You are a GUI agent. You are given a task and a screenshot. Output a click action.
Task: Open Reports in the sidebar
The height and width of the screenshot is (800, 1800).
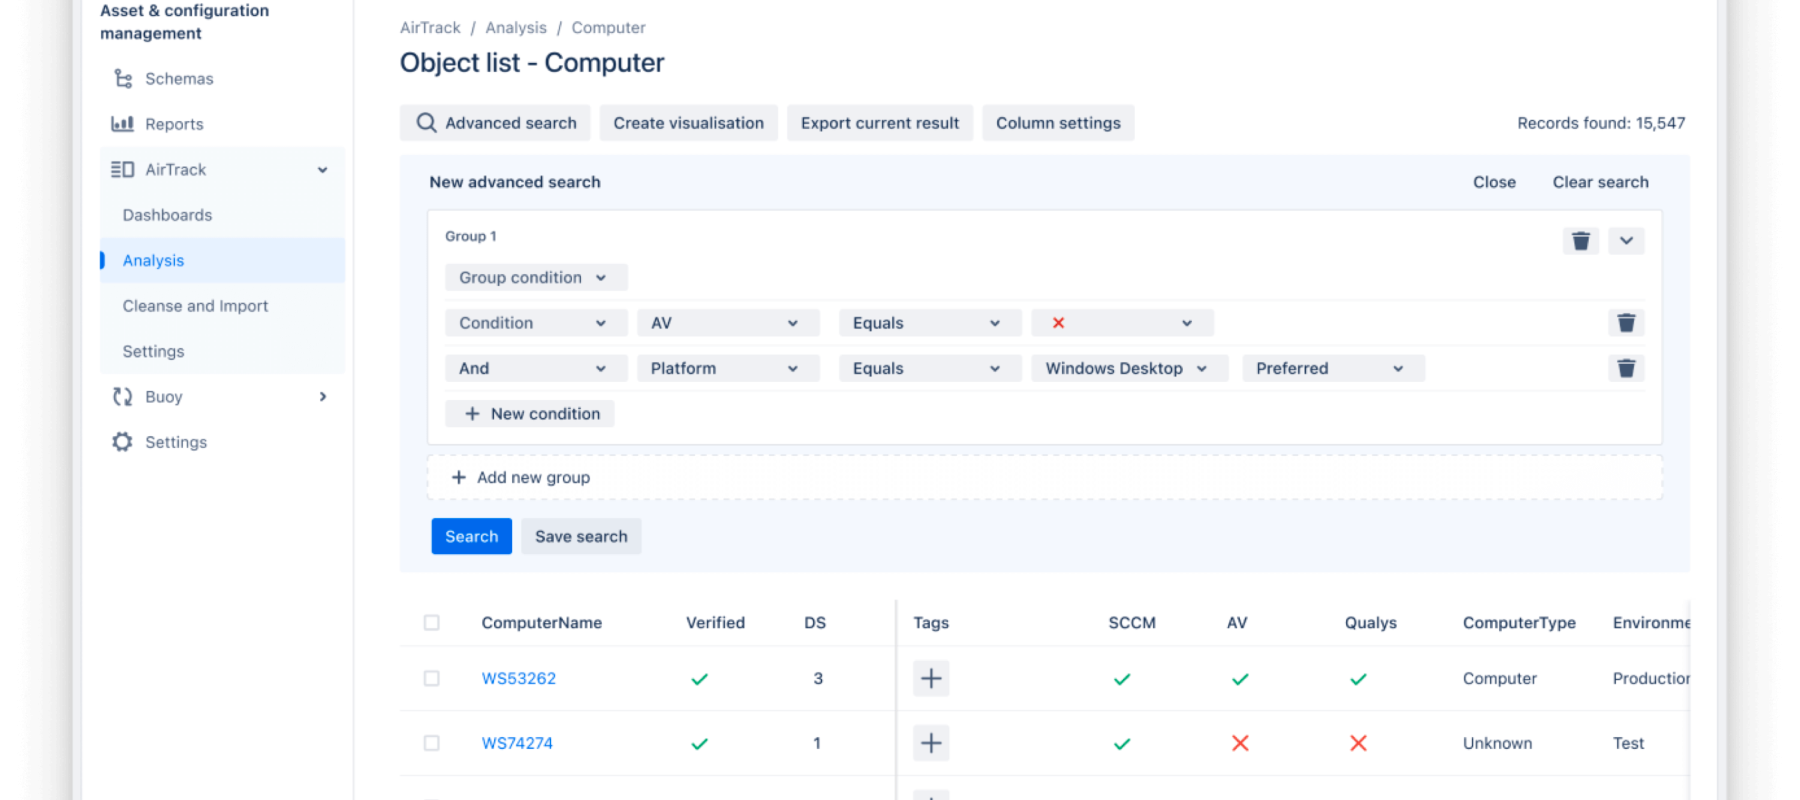tap(174, 124)
